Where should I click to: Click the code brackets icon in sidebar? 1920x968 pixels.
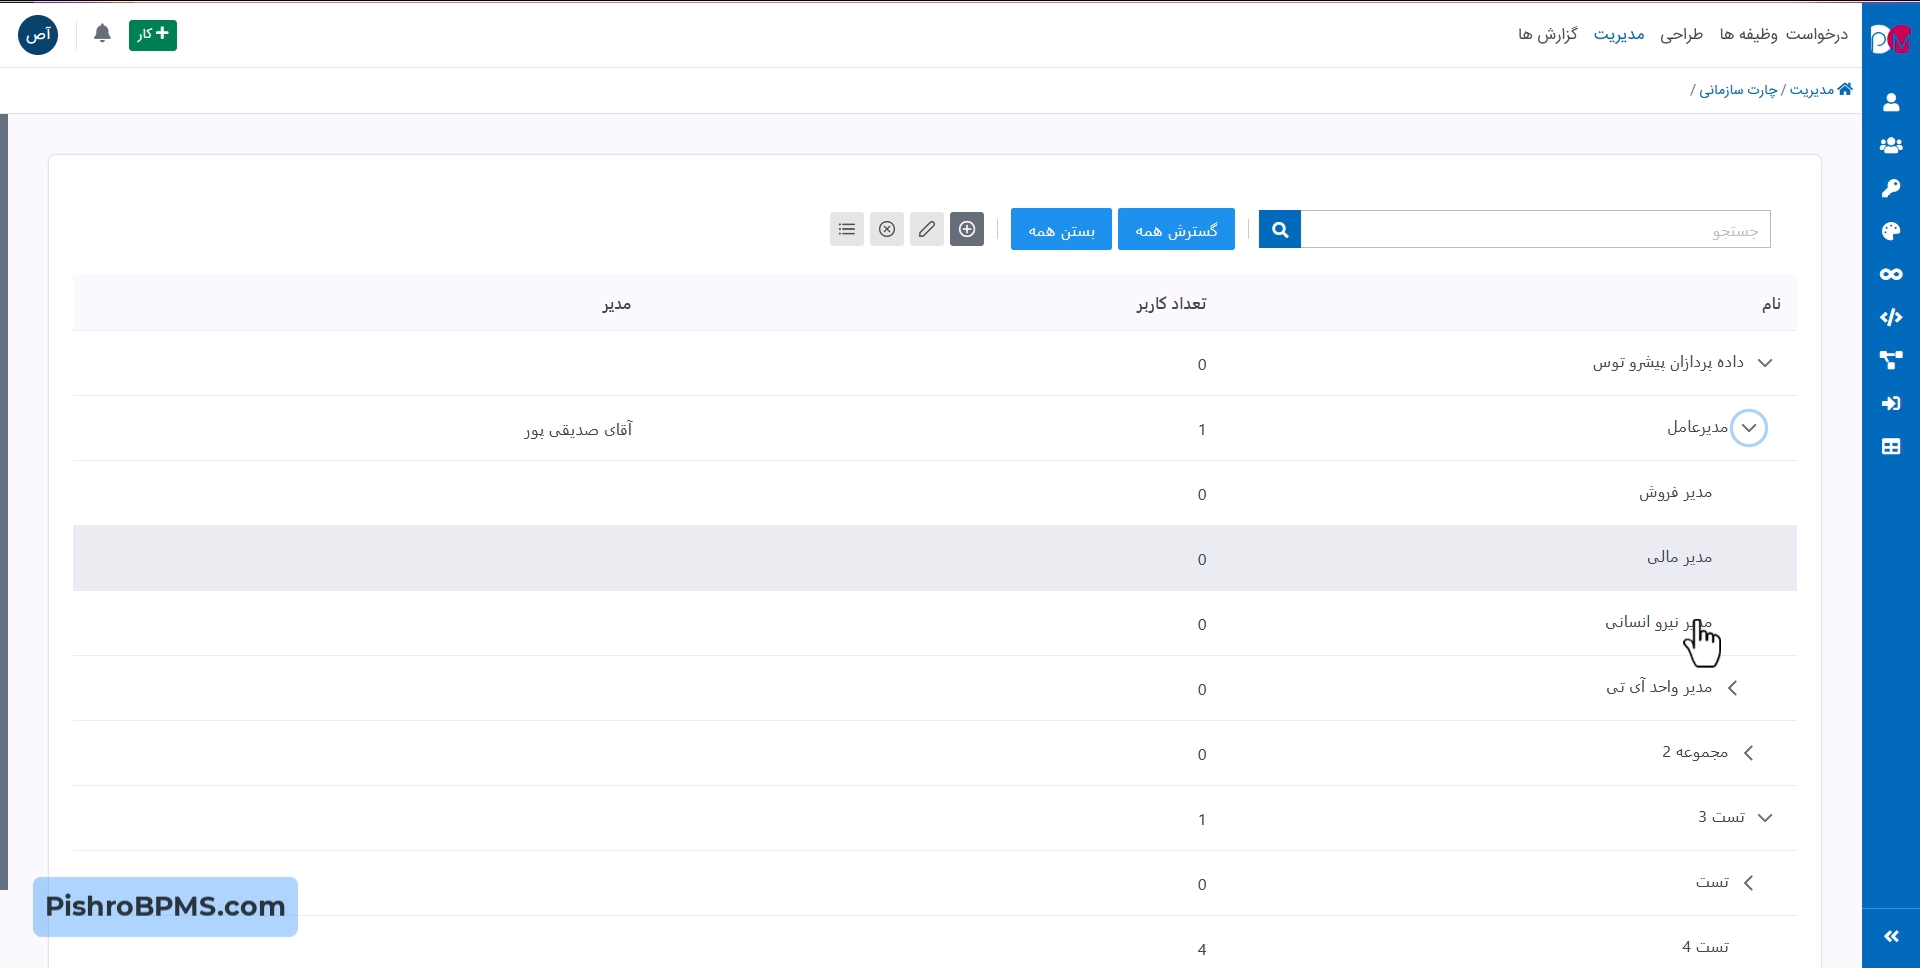pyautogui.click(x=1890, y=317)
